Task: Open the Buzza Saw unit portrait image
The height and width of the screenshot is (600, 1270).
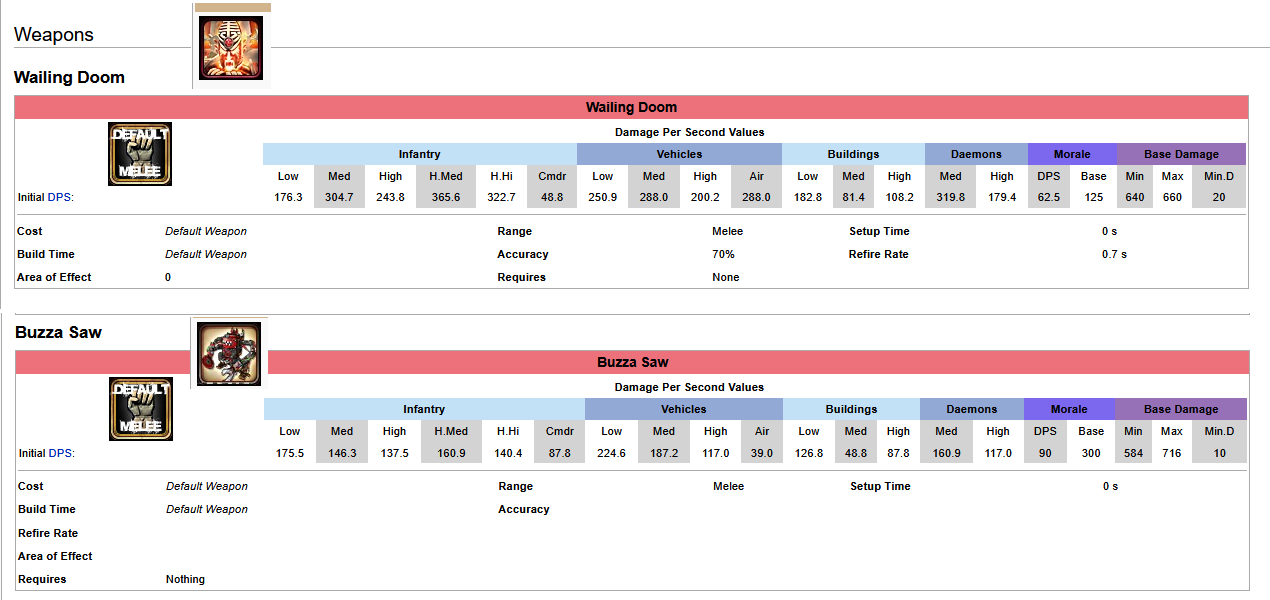Action: coord(229,354)
